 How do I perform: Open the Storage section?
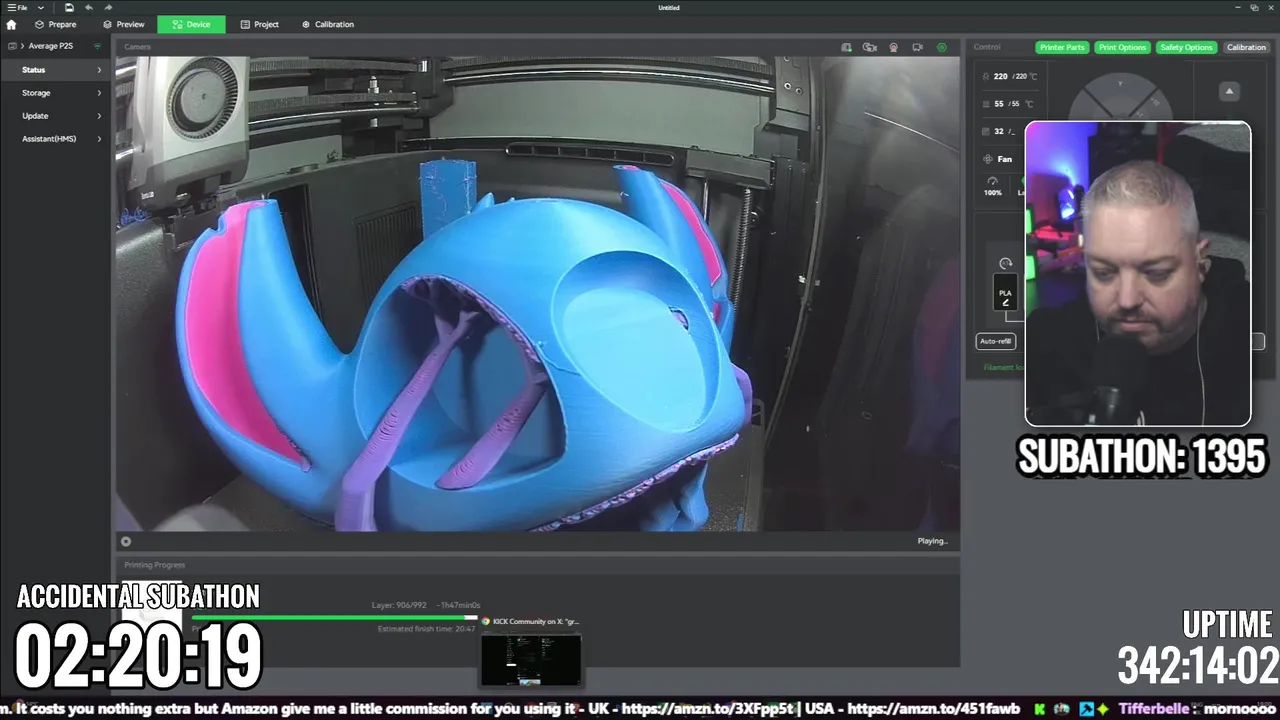[x=55, y=93]
